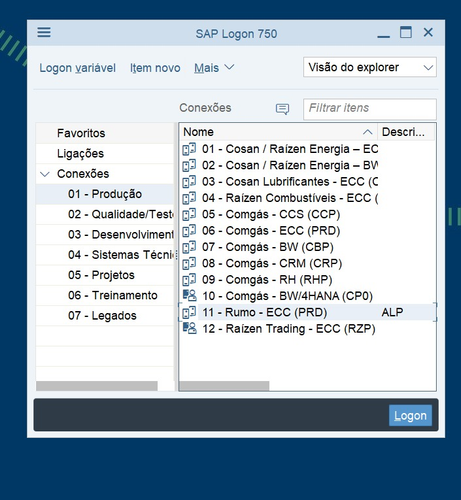
Task: Click Item novo
Action: click(155, 68)
